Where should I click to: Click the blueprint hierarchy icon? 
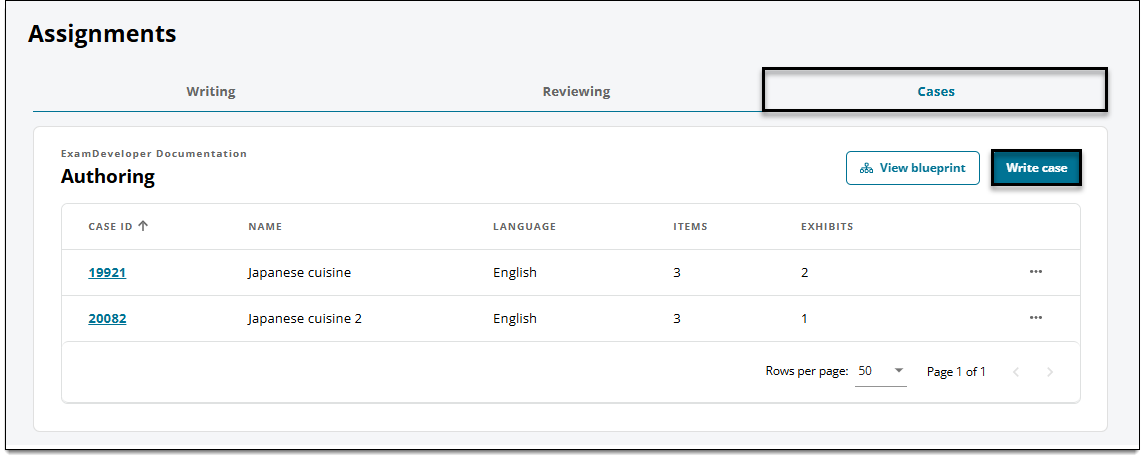coord(866,168)
